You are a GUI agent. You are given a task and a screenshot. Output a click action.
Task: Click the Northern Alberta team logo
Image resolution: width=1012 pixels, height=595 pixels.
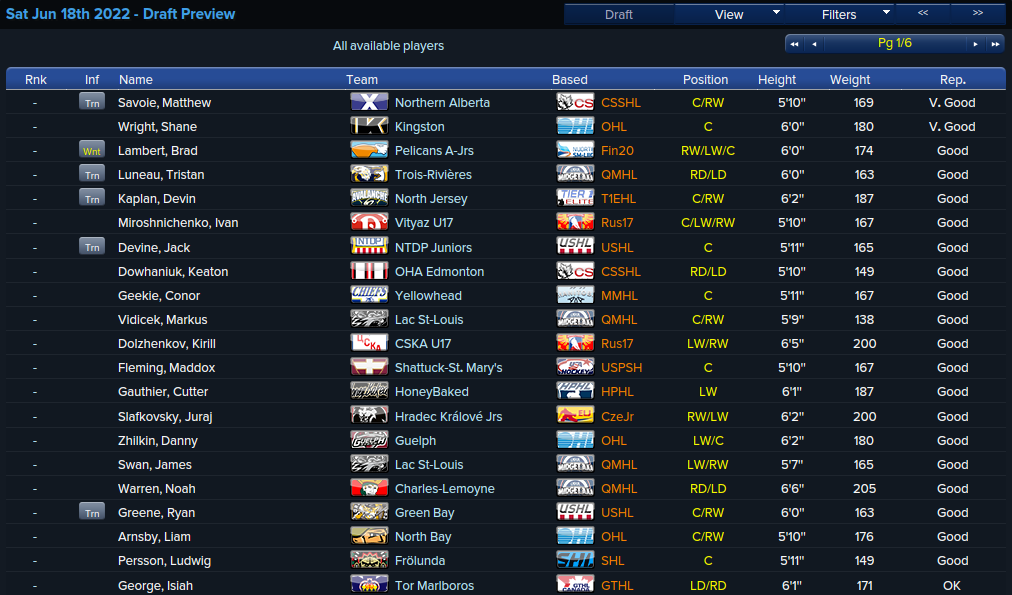369,102
